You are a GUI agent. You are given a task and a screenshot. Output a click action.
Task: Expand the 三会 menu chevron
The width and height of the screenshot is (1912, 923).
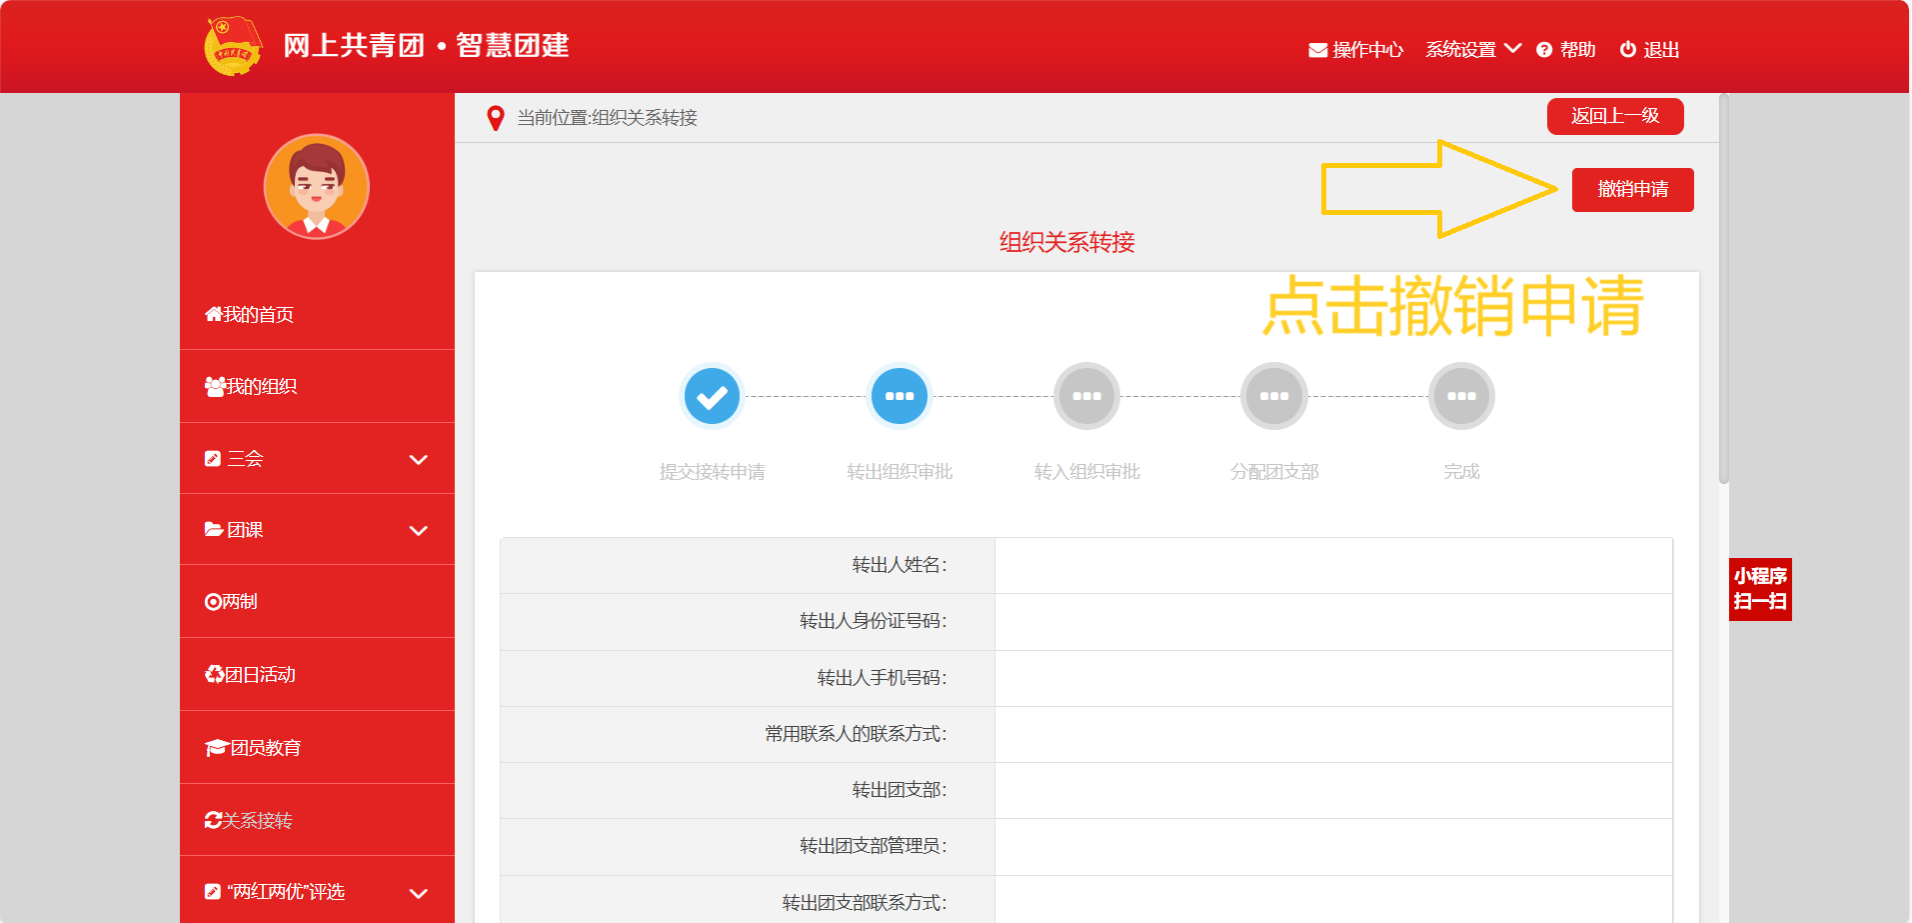419,460
